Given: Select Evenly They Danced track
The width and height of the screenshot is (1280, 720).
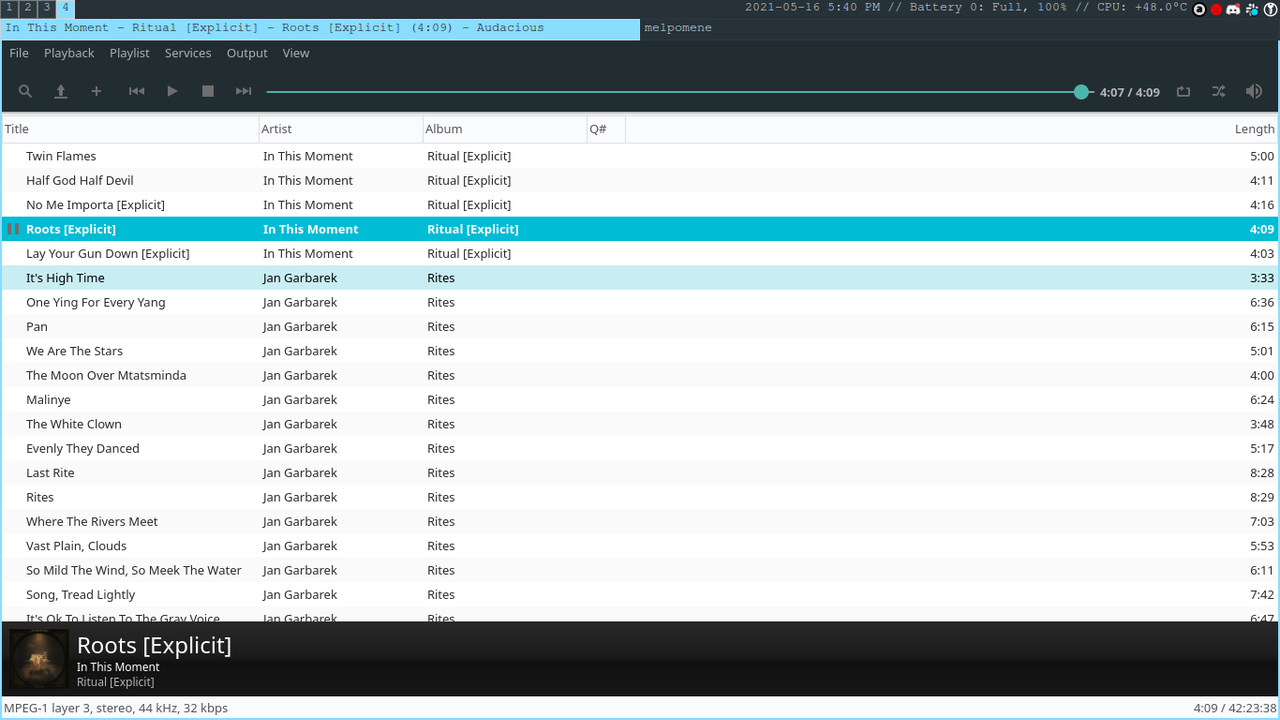Looking at the screenshot, I should click(x=640, y=448).
